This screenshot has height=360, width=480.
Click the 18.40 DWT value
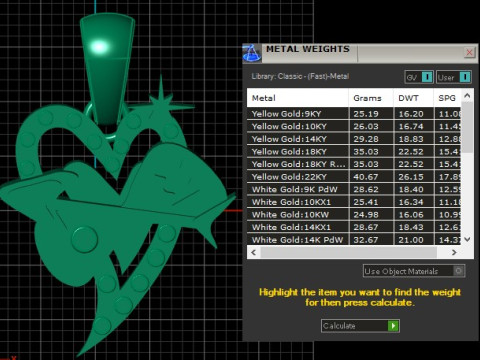pyautogui.click(x=411, y=189)
